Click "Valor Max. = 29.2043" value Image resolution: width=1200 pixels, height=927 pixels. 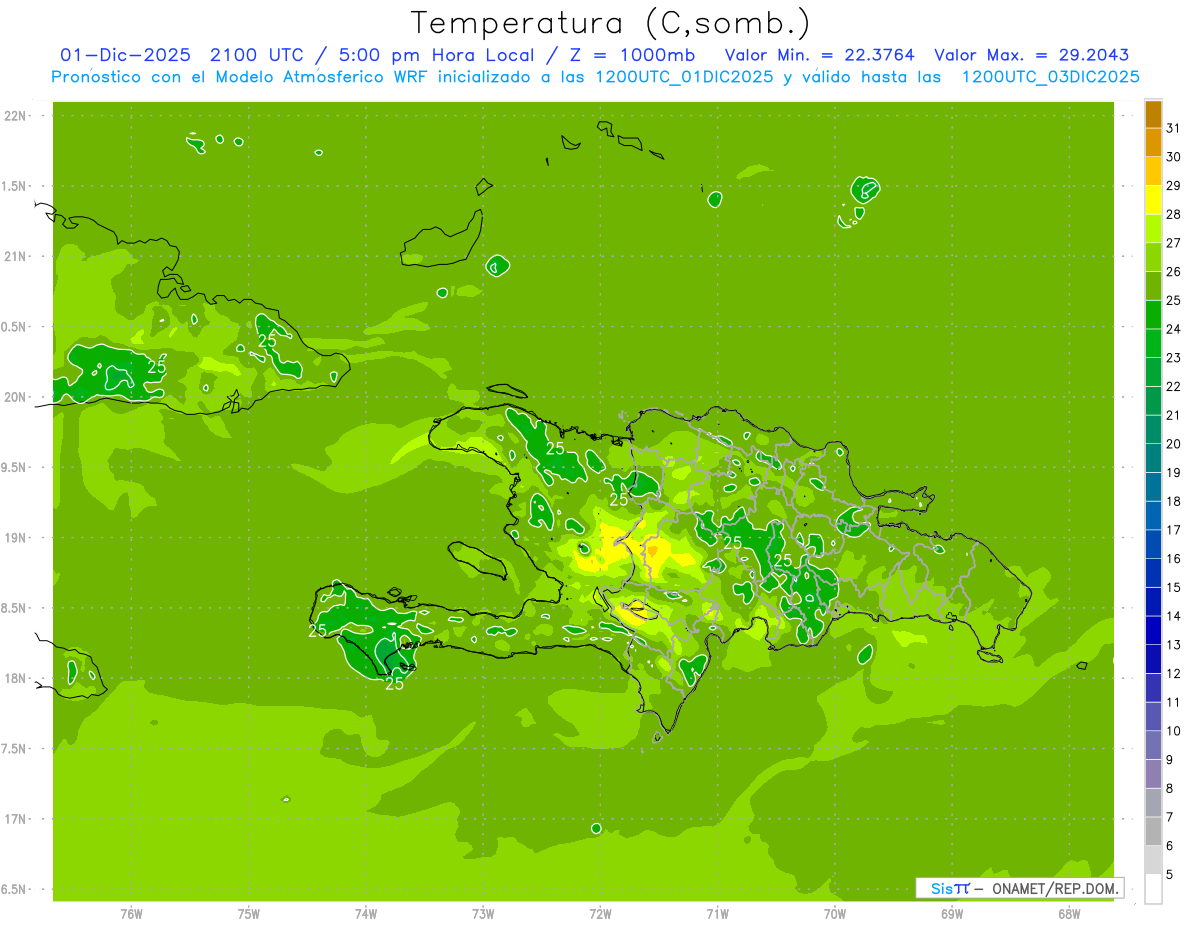coord(1031,55)
